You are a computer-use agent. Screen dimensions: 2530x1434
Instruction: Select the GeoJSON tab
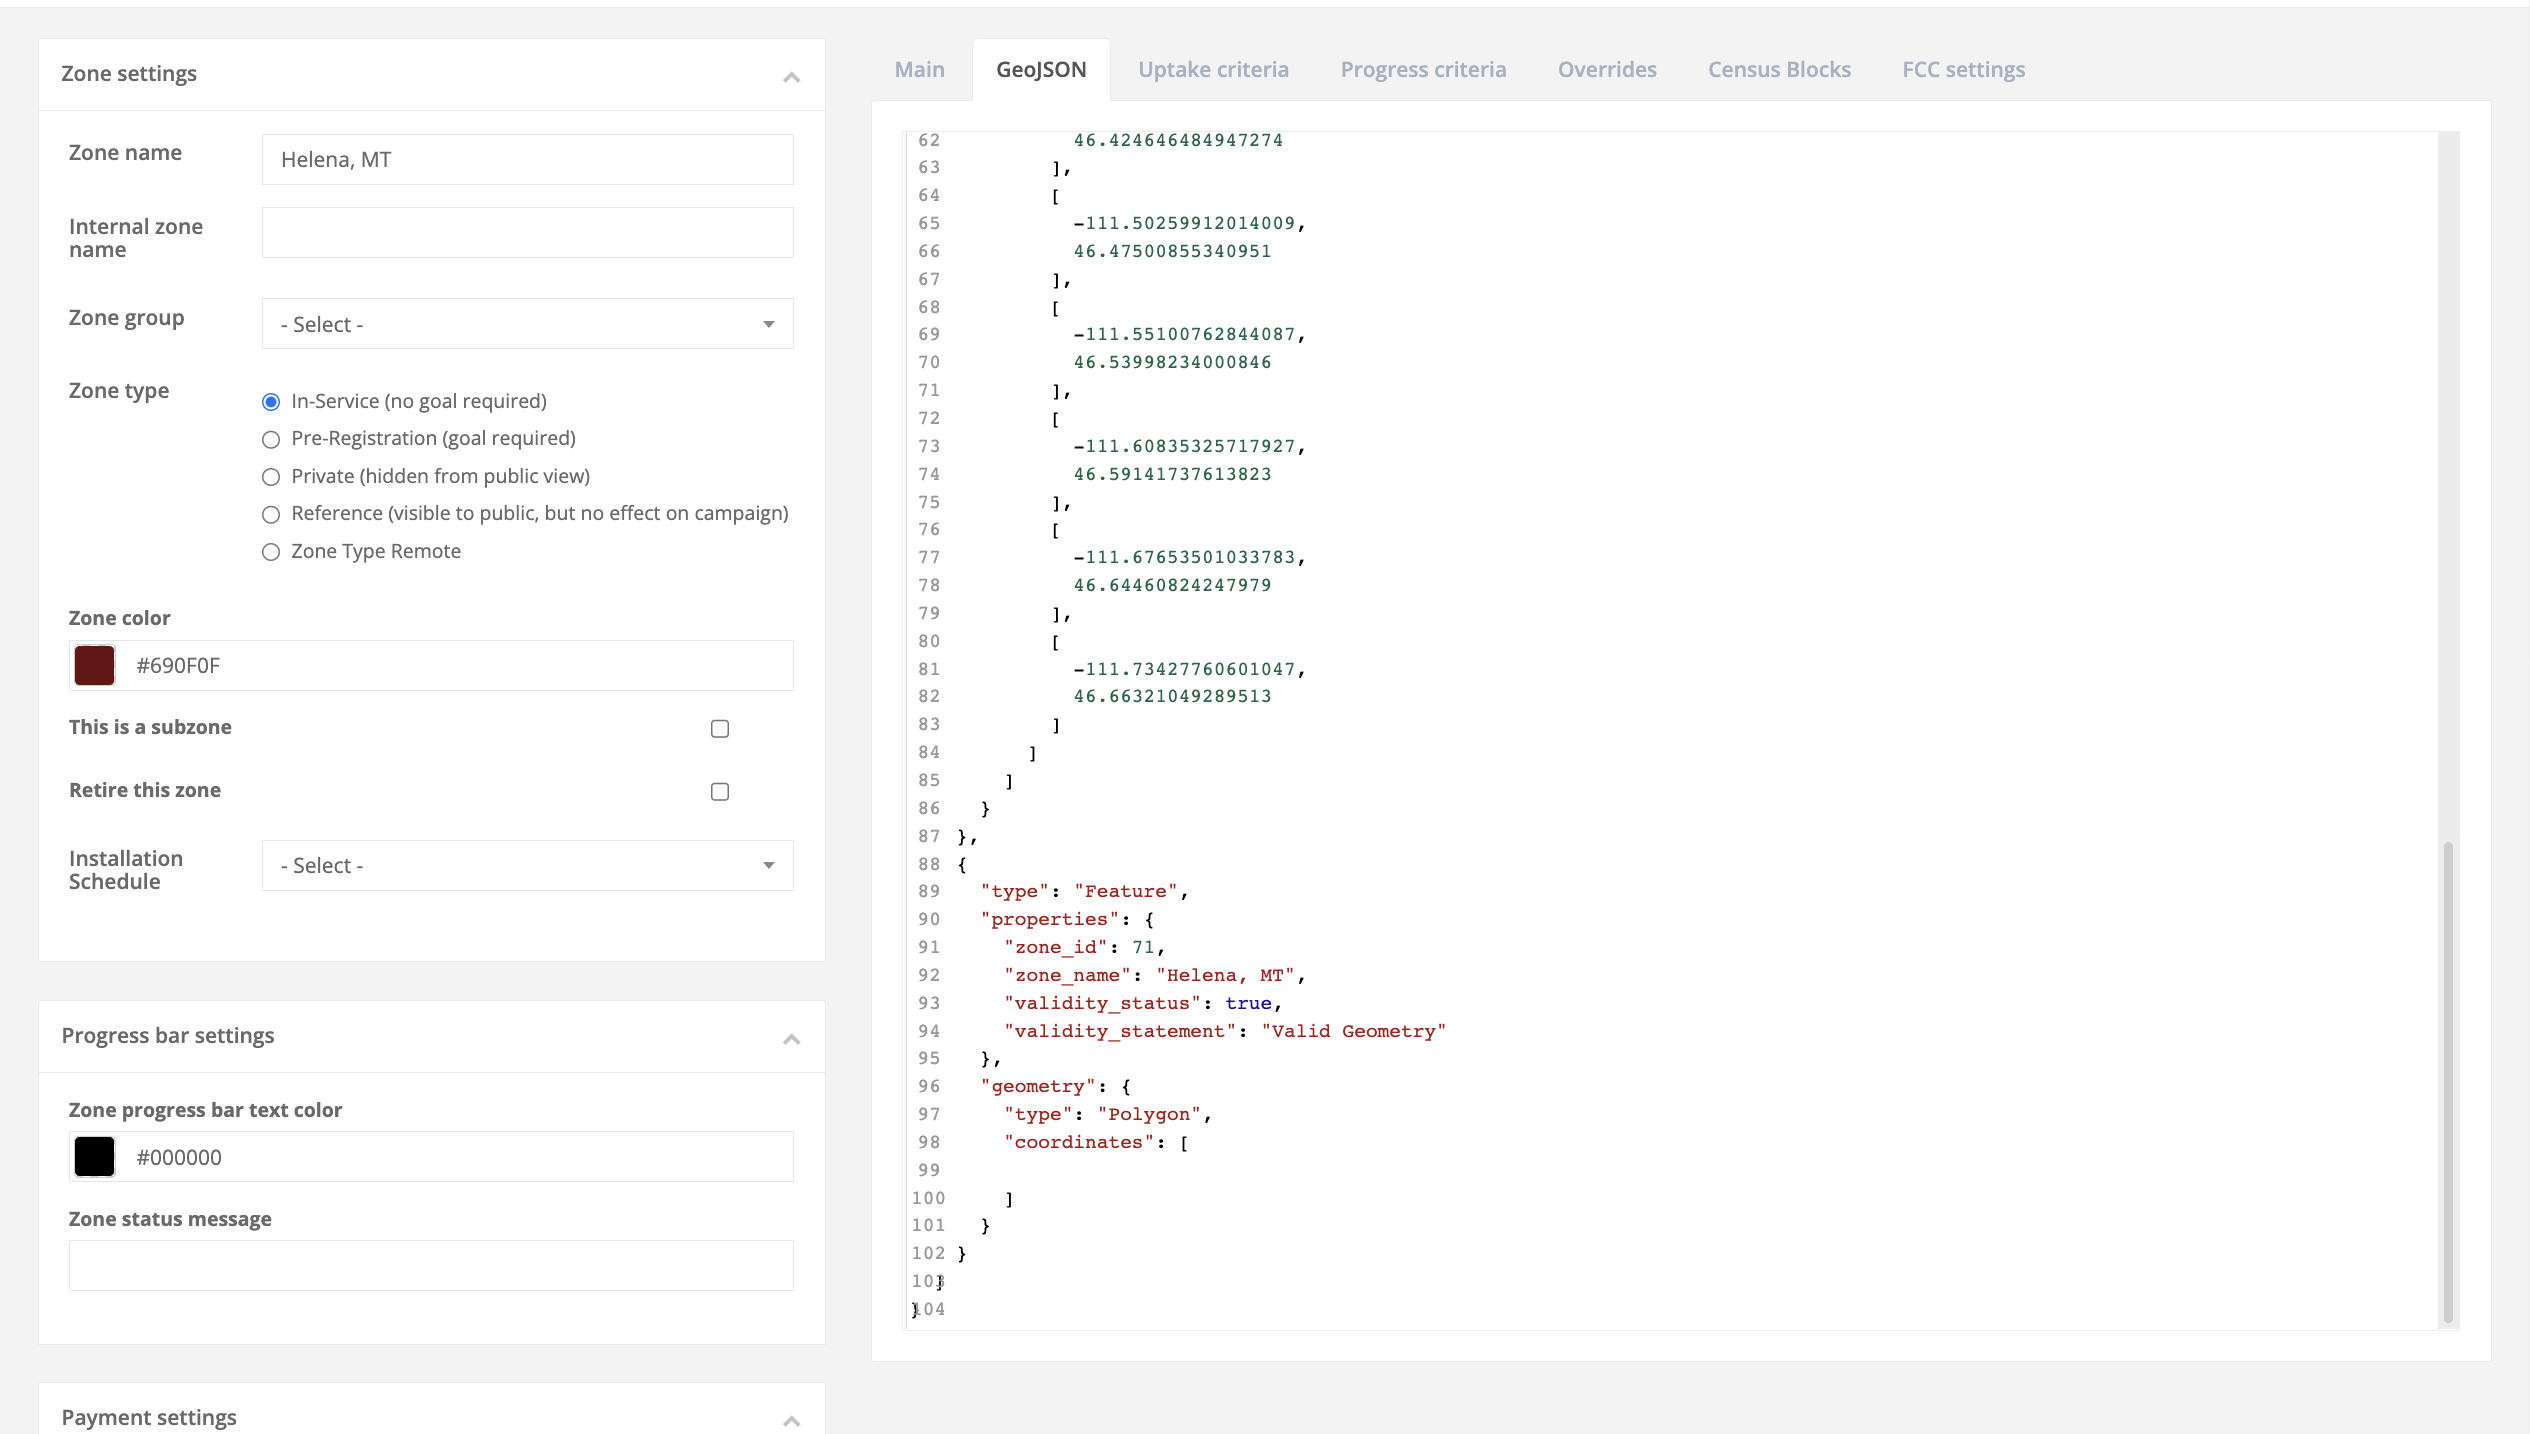click(1040, 69)
